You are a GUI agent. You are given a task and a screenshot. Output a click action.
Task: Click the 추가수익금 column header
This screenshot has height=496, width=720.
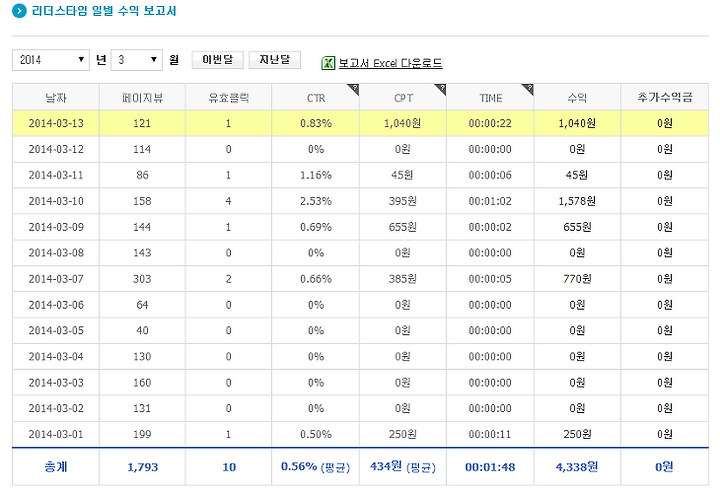[664, 97]
